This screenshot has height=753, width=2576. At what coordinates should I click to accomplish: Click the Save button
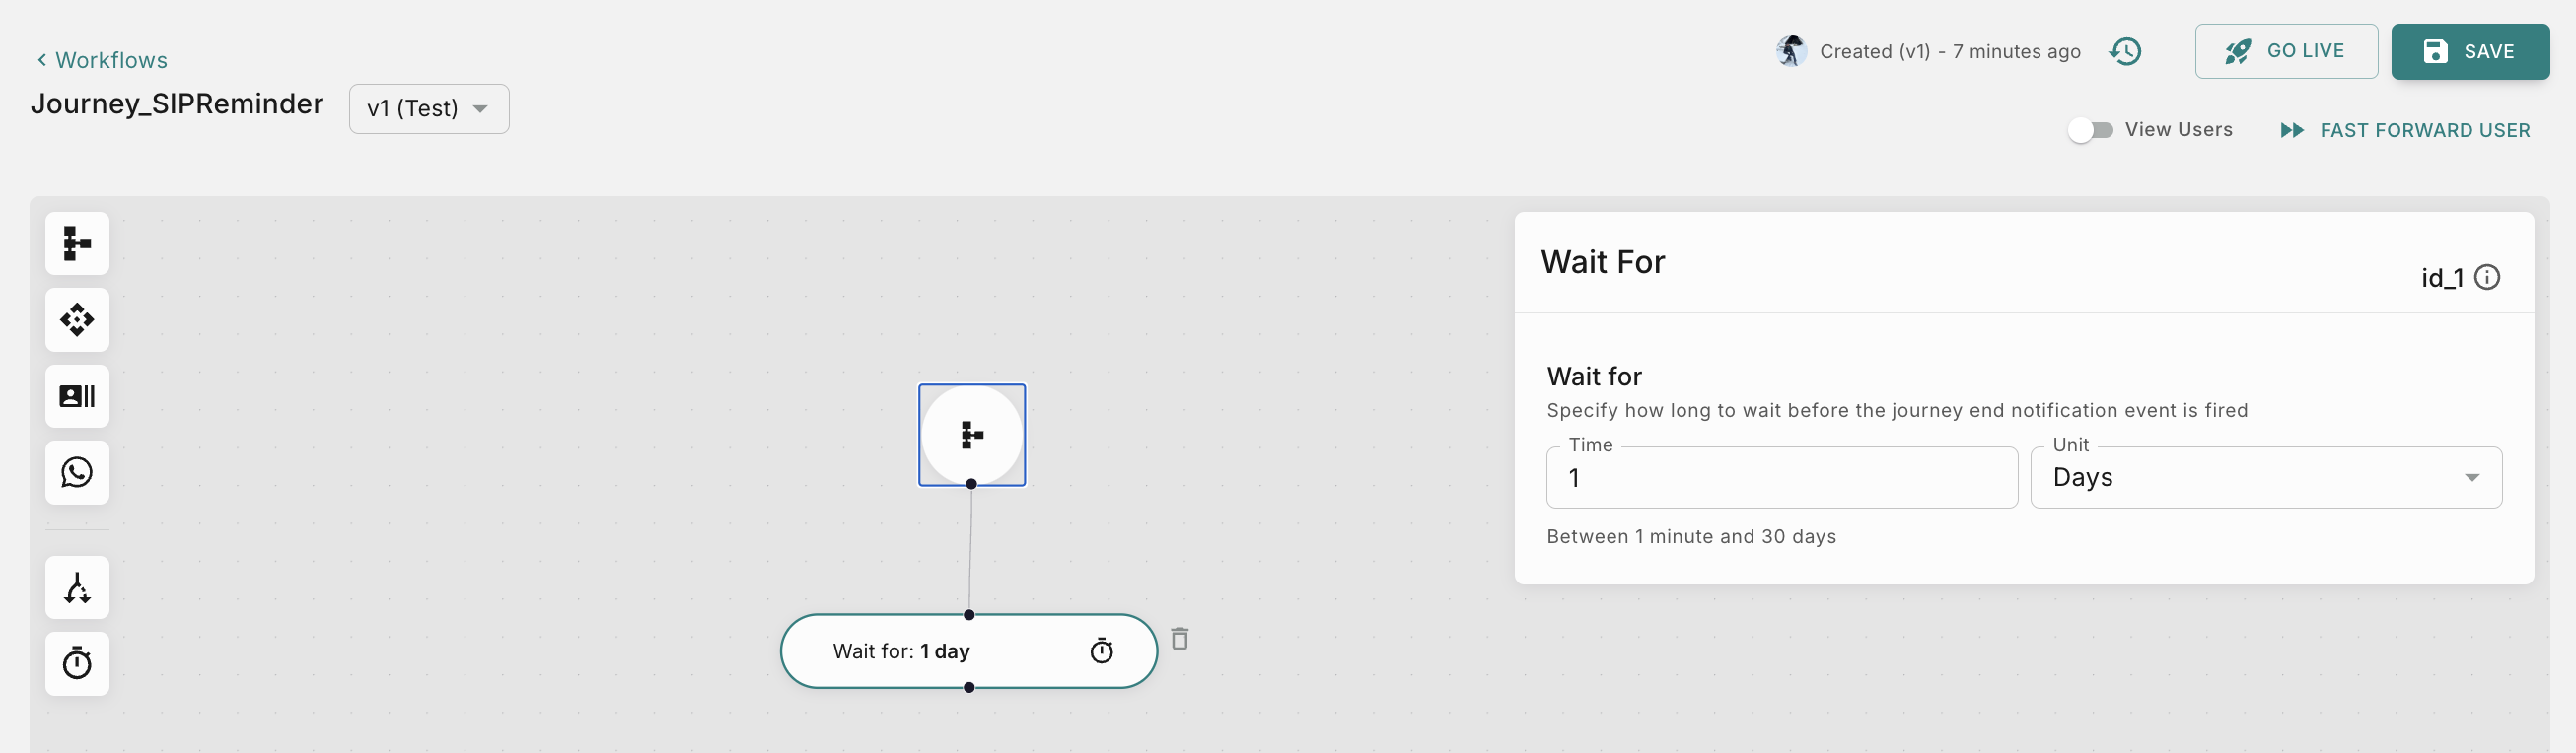(2470, 51)
